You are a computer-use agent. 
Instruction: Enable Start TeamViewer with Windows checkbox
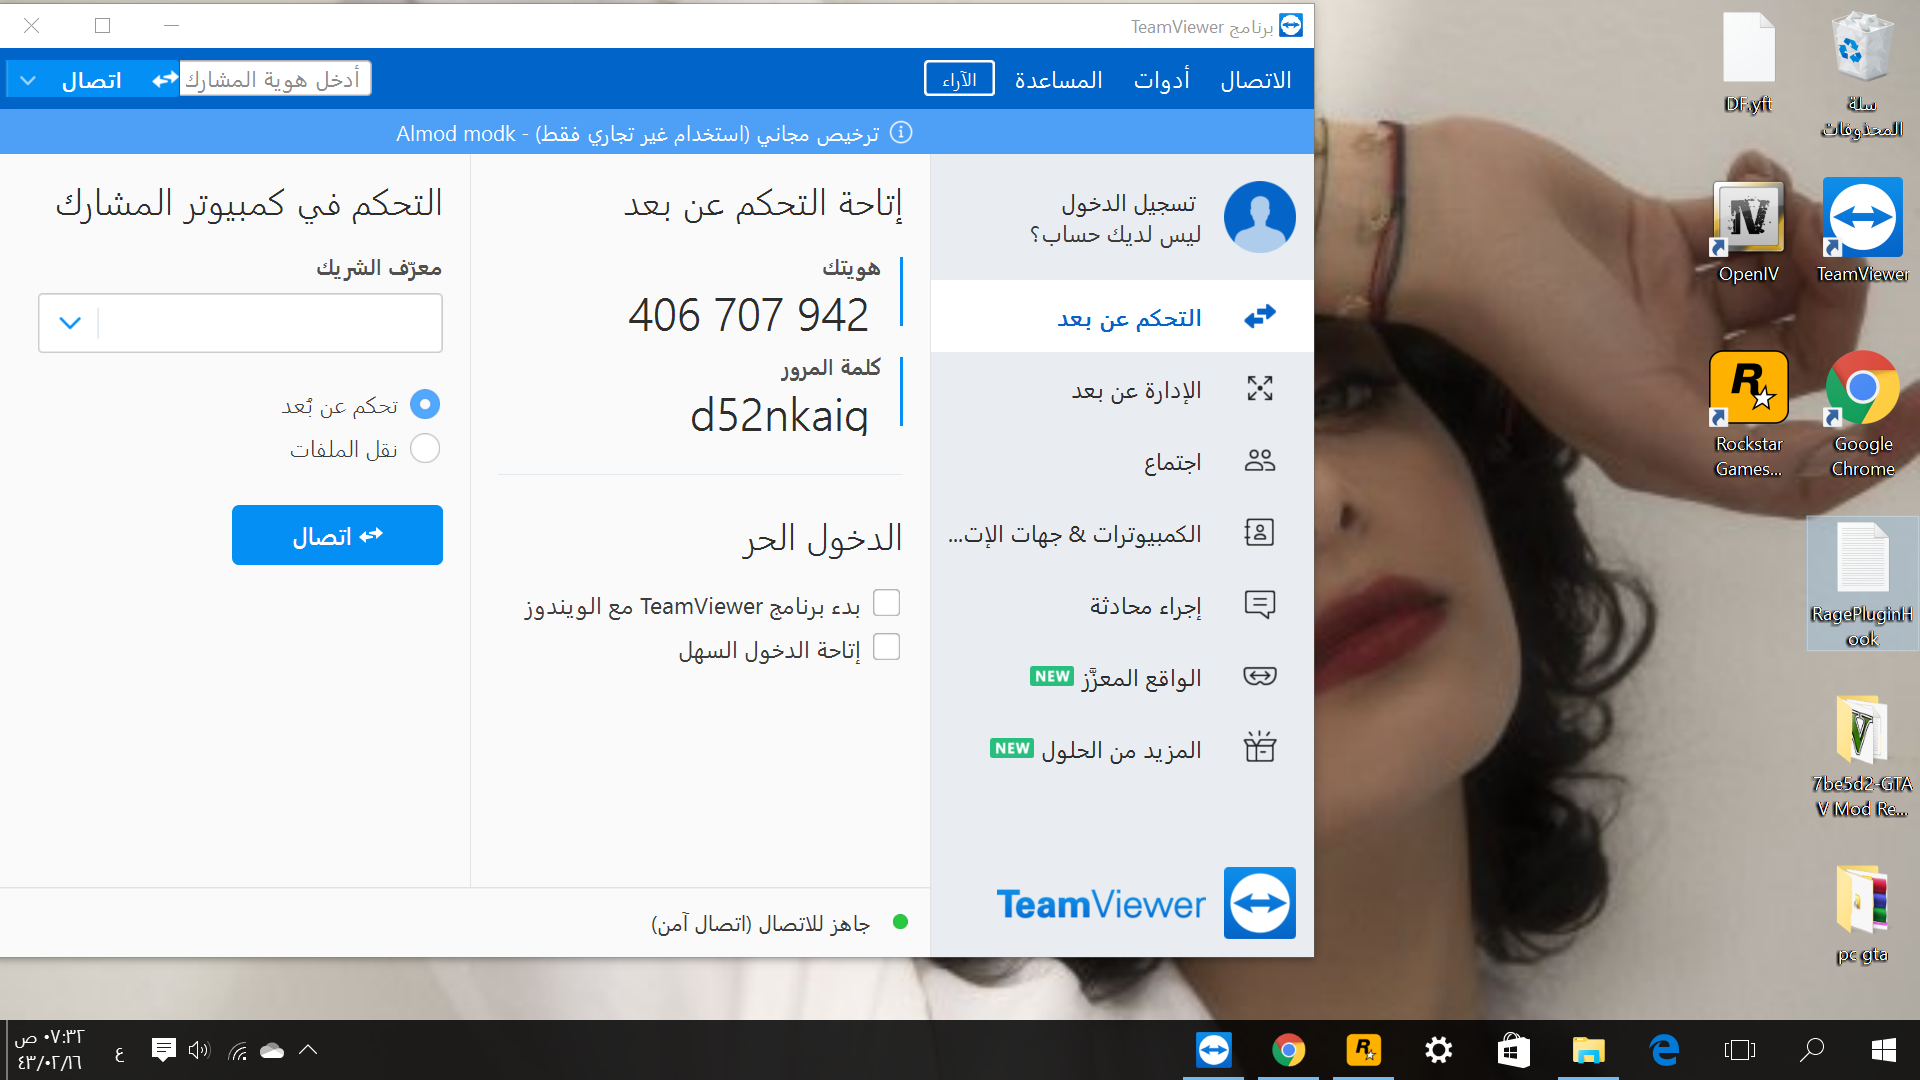click(x=886, y=603)
